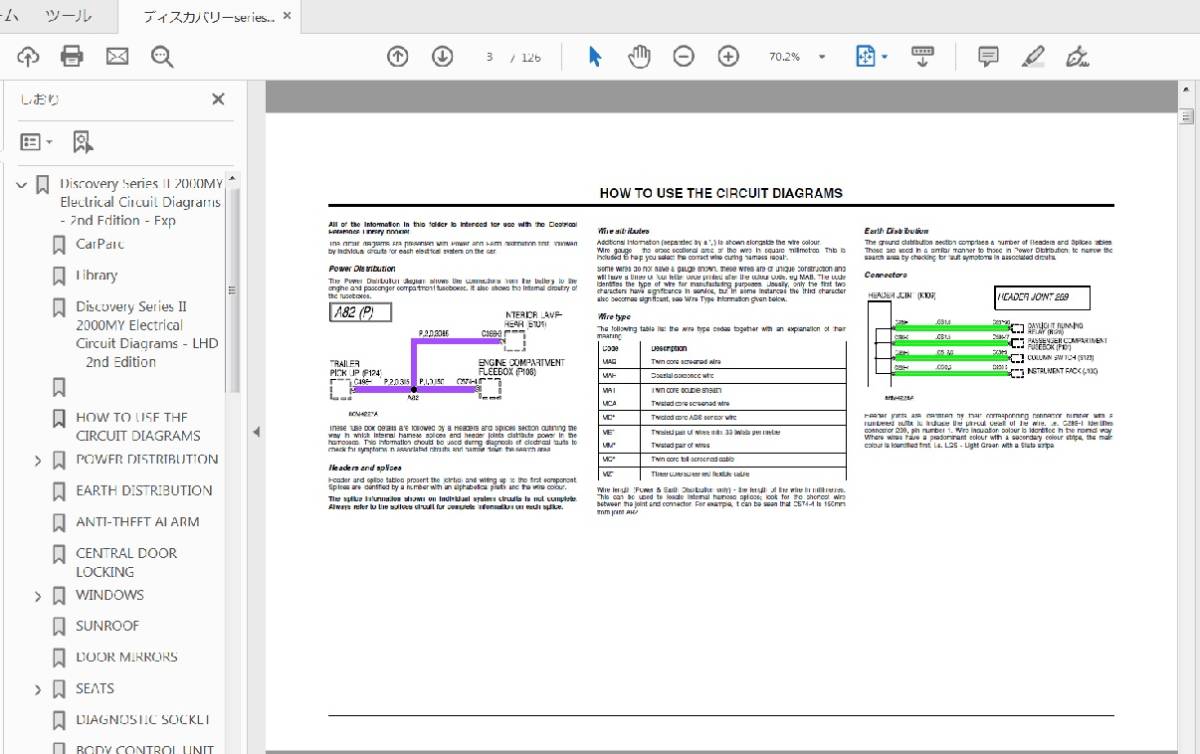Jump to the DOOR MIRRORS bookmark
Screen dimensions: 1200x754
126,657
